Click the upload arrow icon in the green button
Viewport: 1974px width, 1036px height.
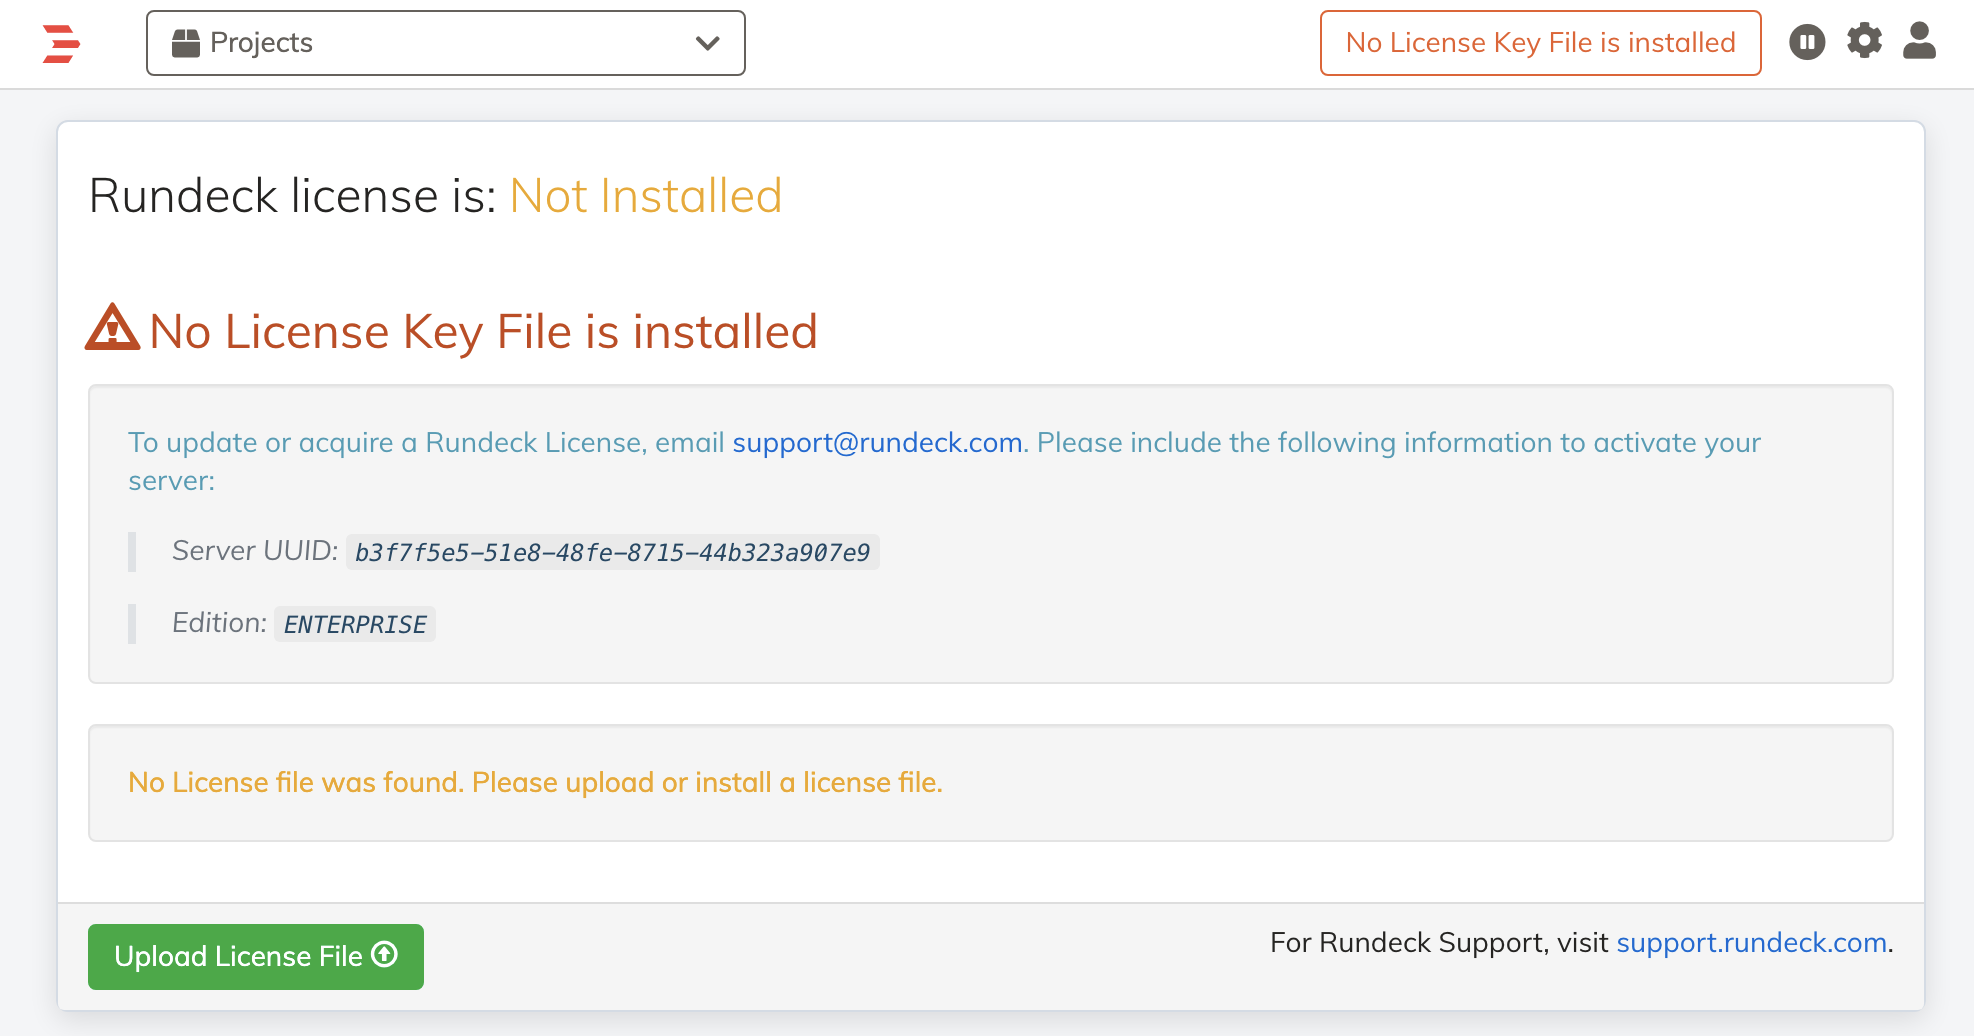(384, 956)
